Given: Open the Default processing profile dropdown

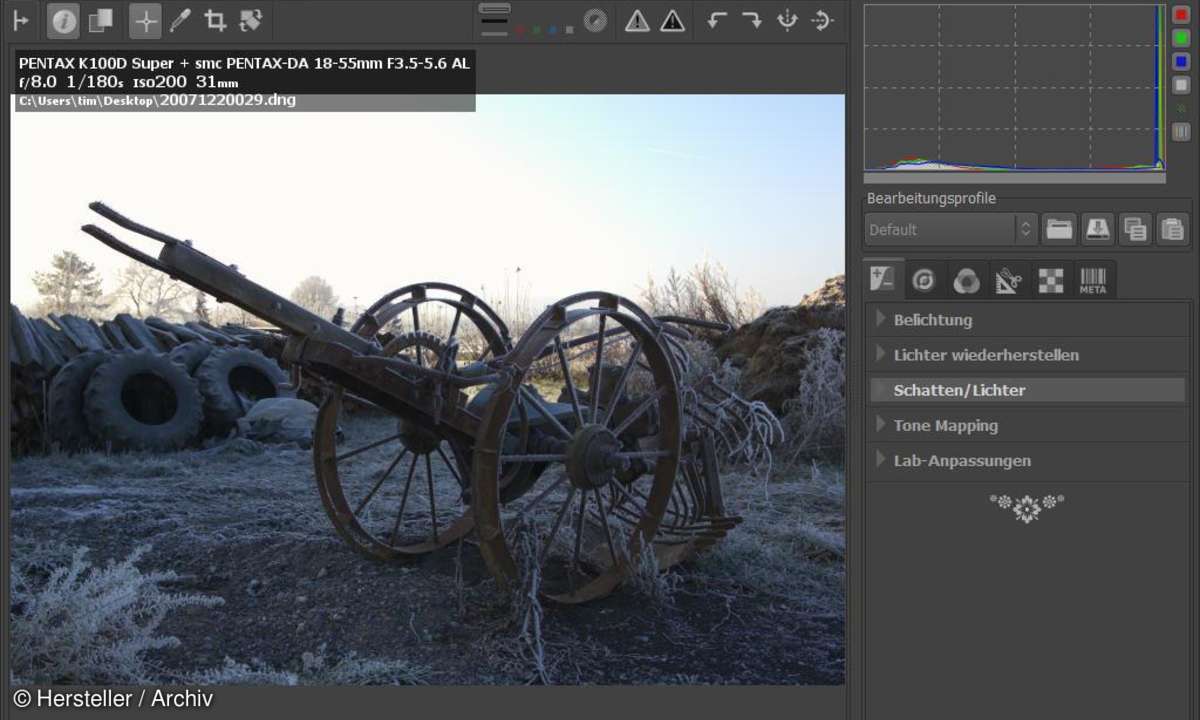Looking at the screenshot, I should 950,229.
